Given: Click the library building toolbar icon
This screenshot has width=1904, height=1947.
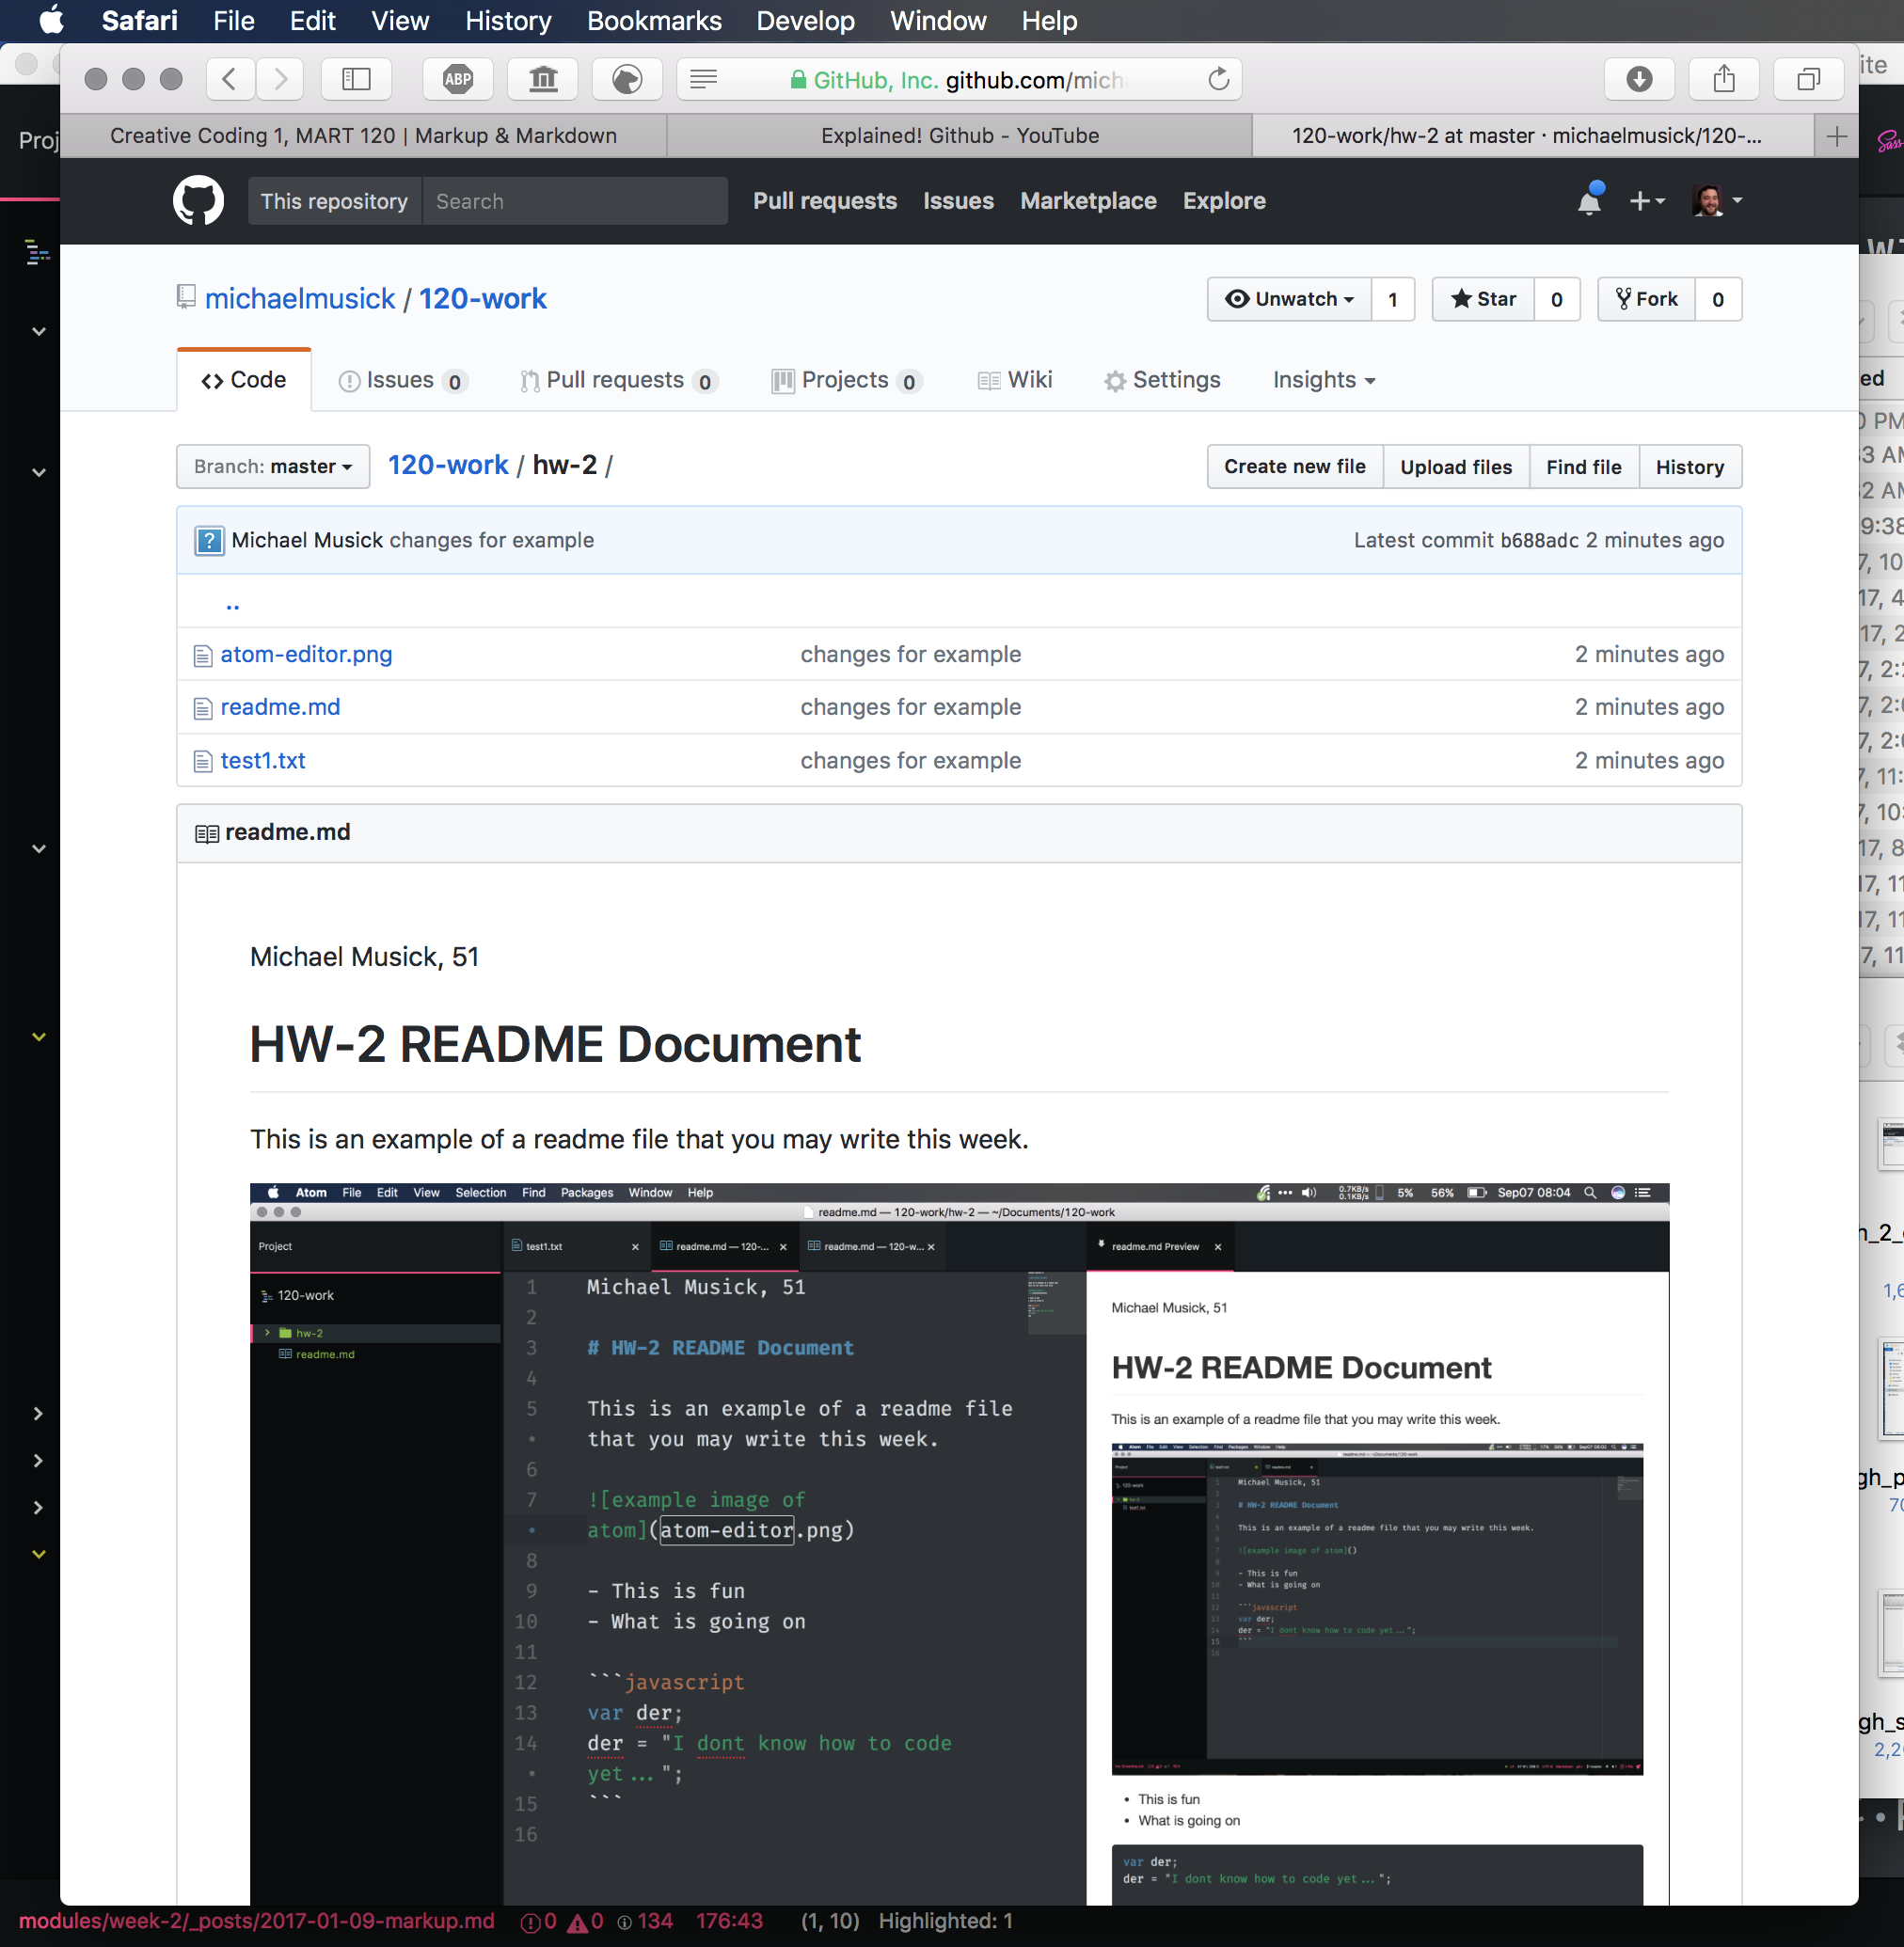Looking at the screenshot, I should coord(543,79).
